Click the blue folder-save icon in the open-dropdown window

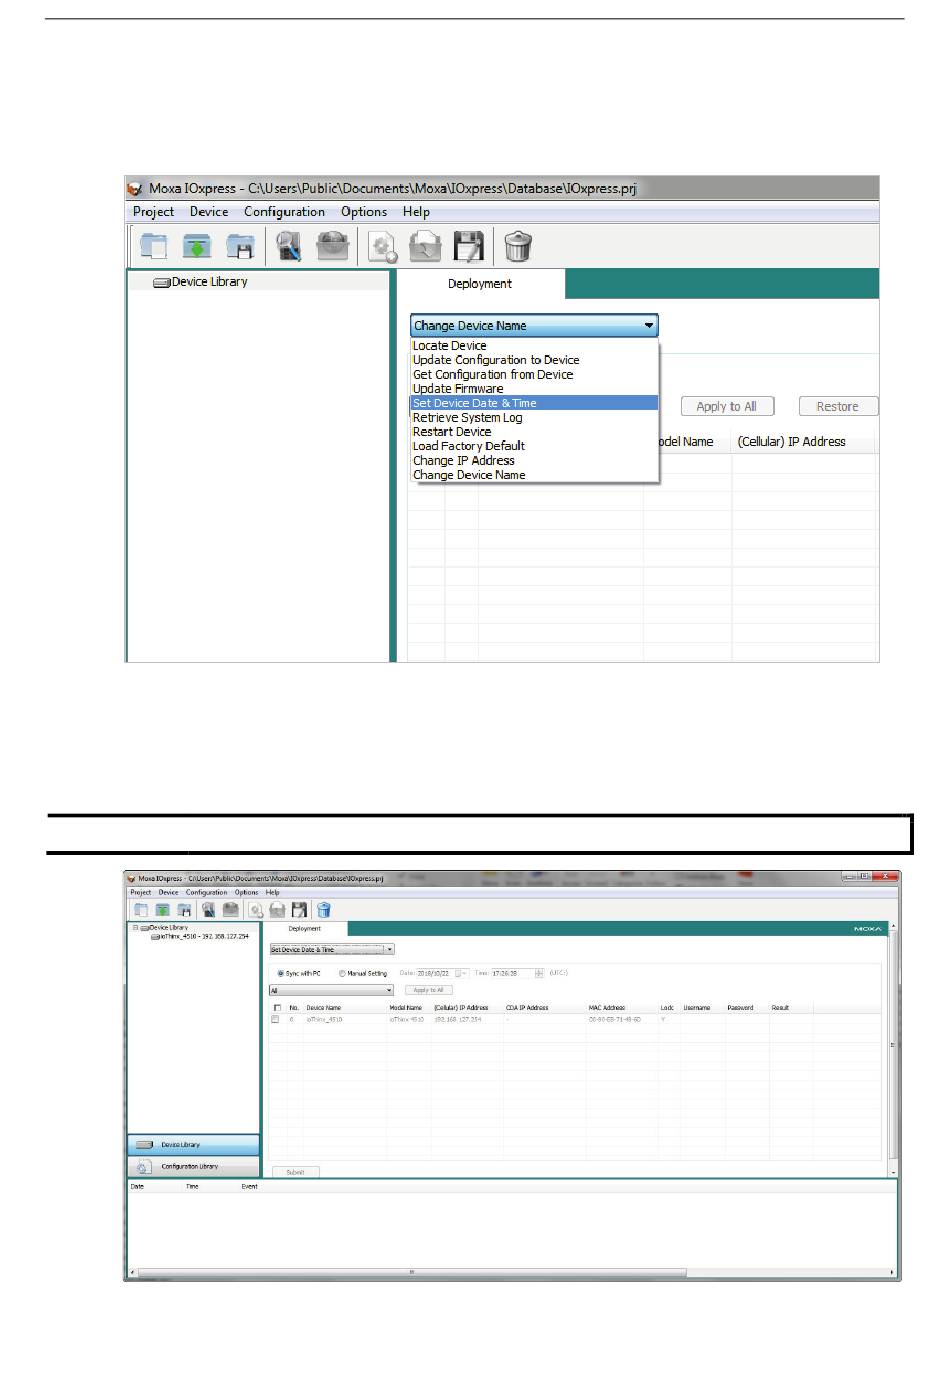(x=240, y=245)
